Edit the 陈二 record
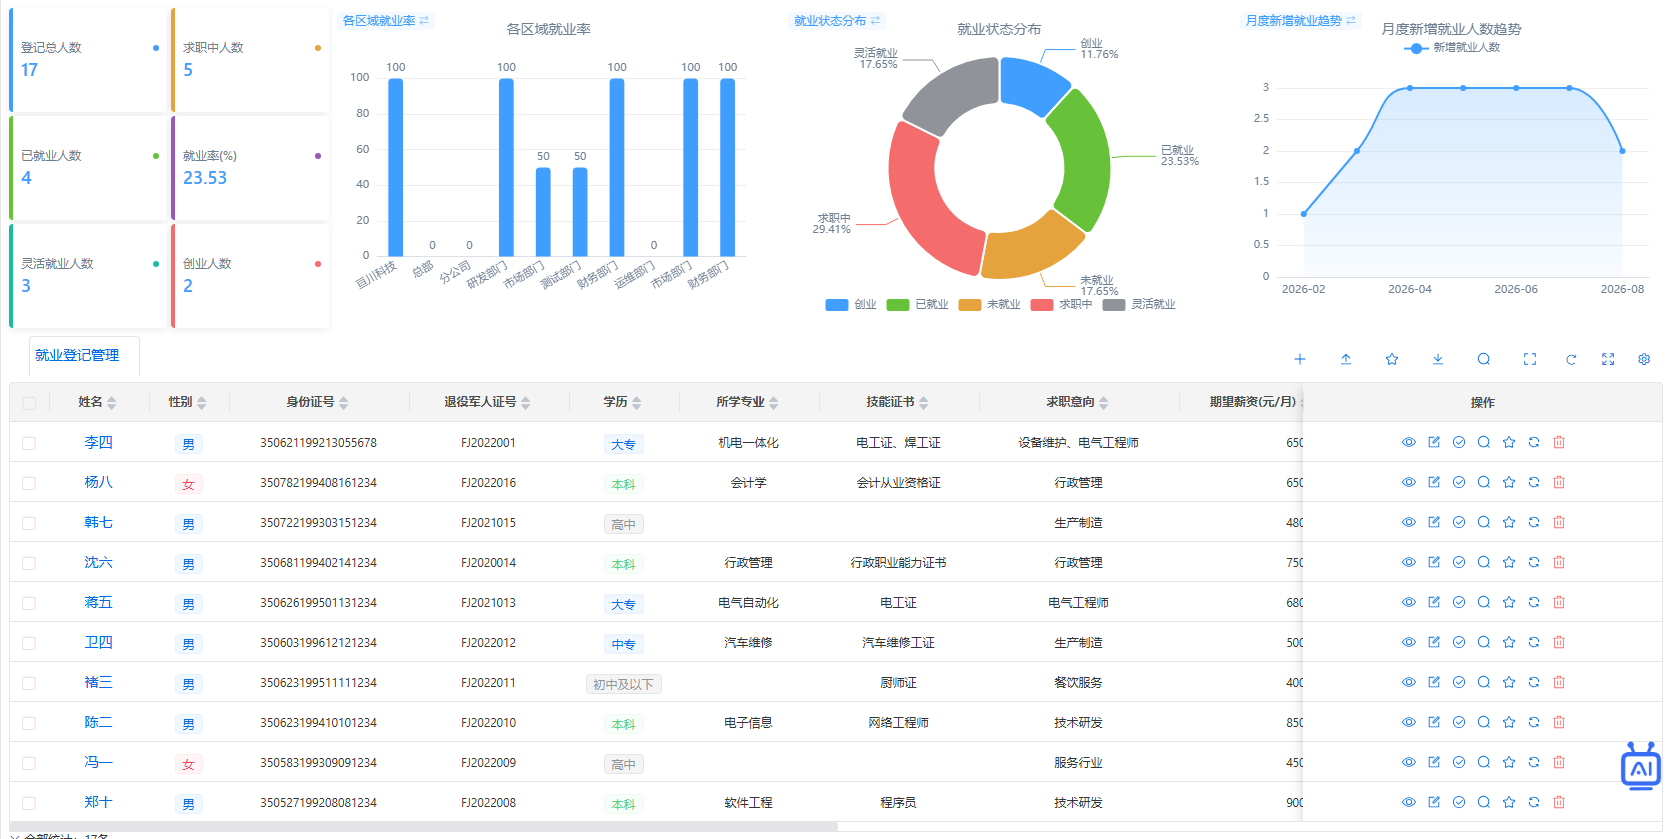This screenshot has width=1665, height=839. pyautogui.click(x=1434, y=722)
